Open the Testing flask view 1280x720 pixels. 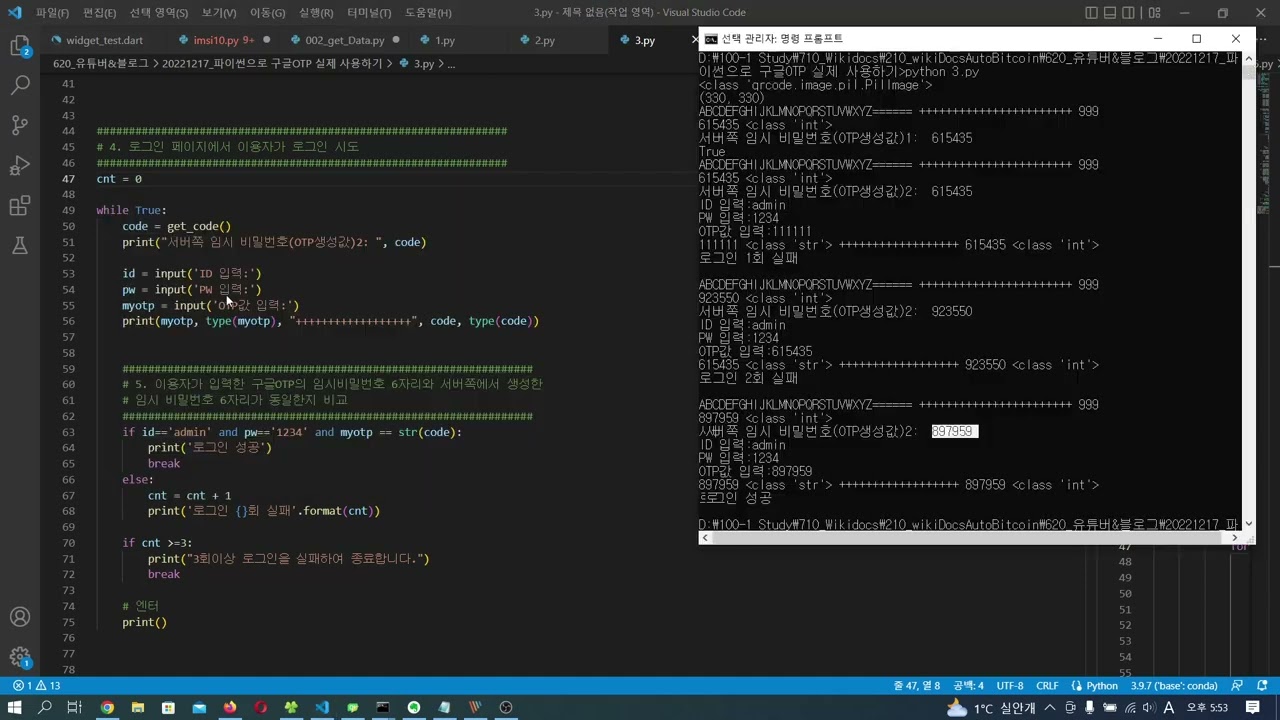pos(20,246)
